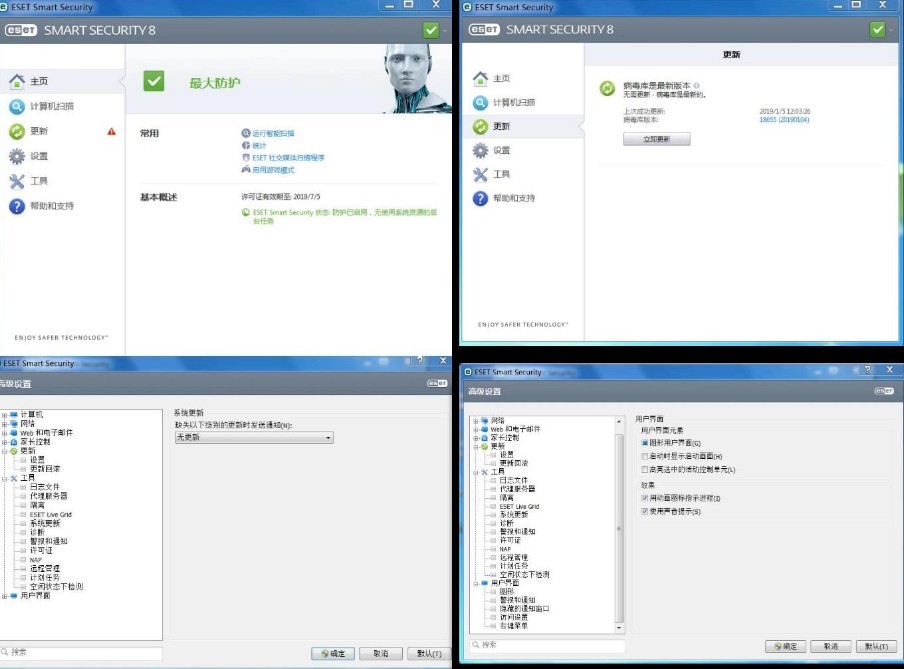Uncheck 用动画图标指示进程(I) checkbox
Viewport: 904px width, 669px height.
(645, 498)
